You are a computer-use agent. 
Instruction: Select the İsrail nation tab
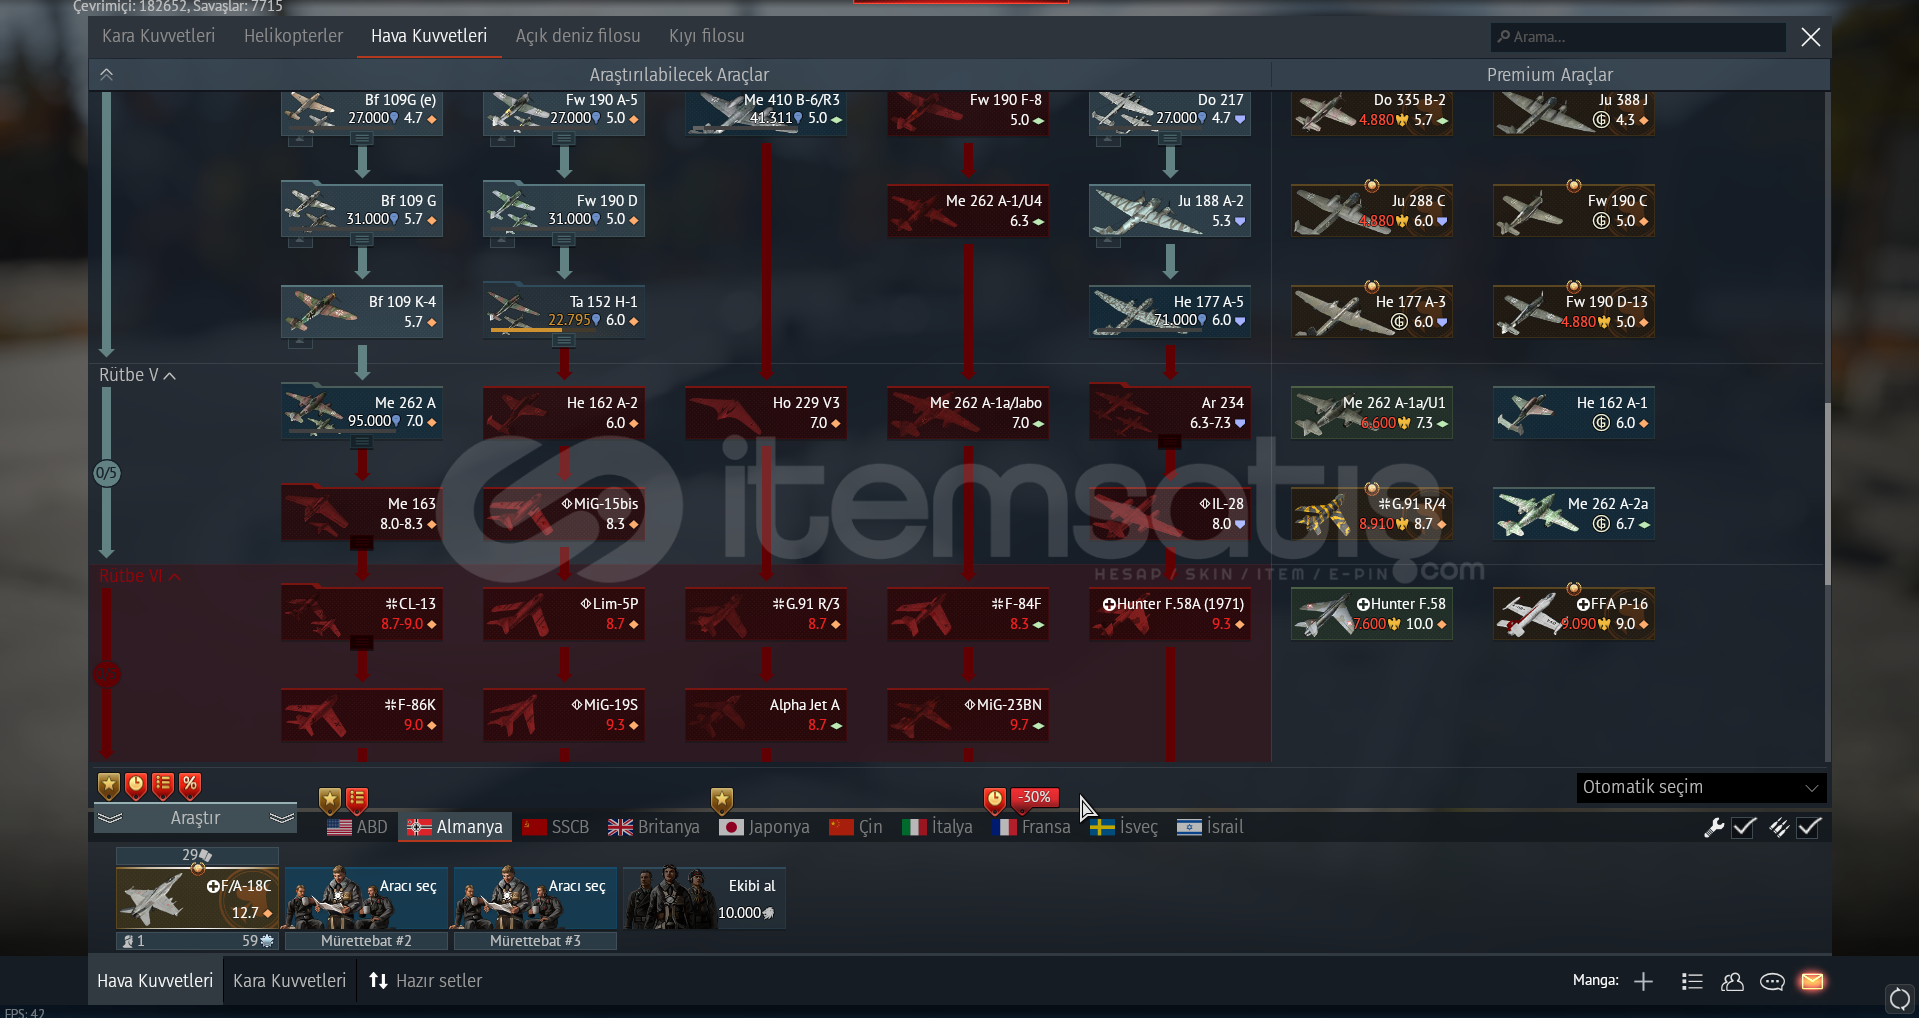pyautogui.click(x=1210, y=827)
